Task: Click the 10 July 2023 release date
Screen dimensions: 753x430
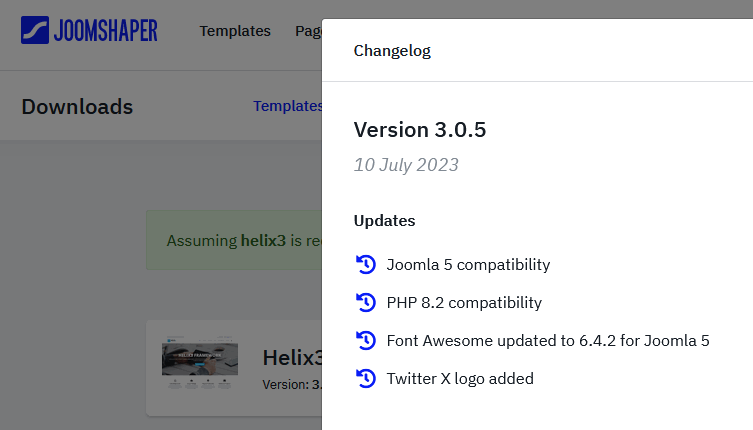Action: tap(406, 165)
